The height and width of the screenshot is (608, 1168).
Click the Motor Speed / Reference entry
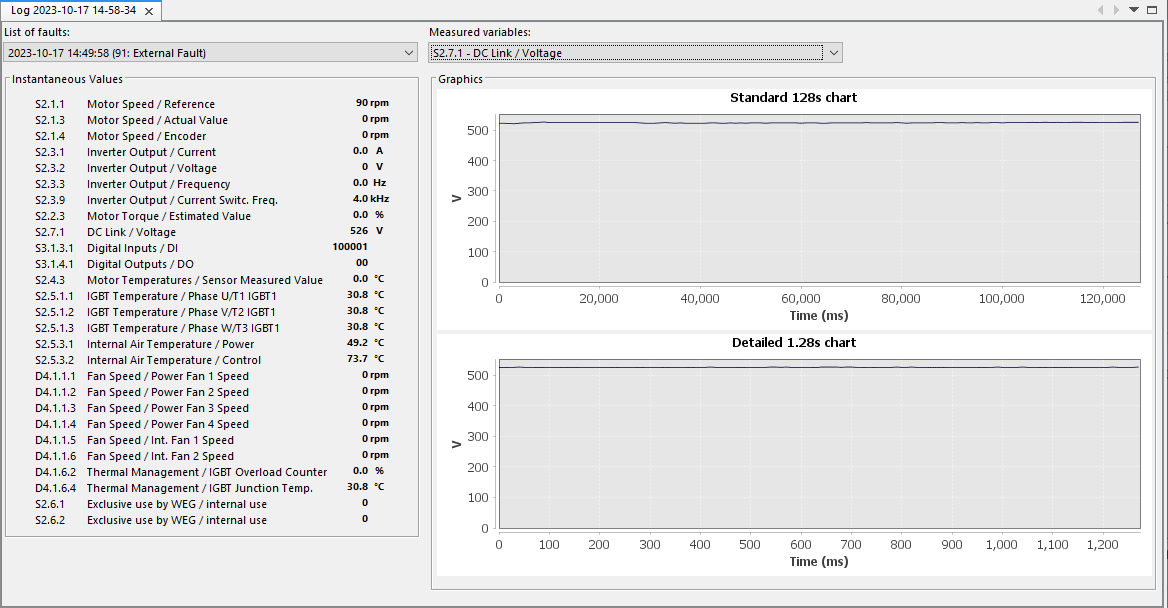[x=150, y=104]
